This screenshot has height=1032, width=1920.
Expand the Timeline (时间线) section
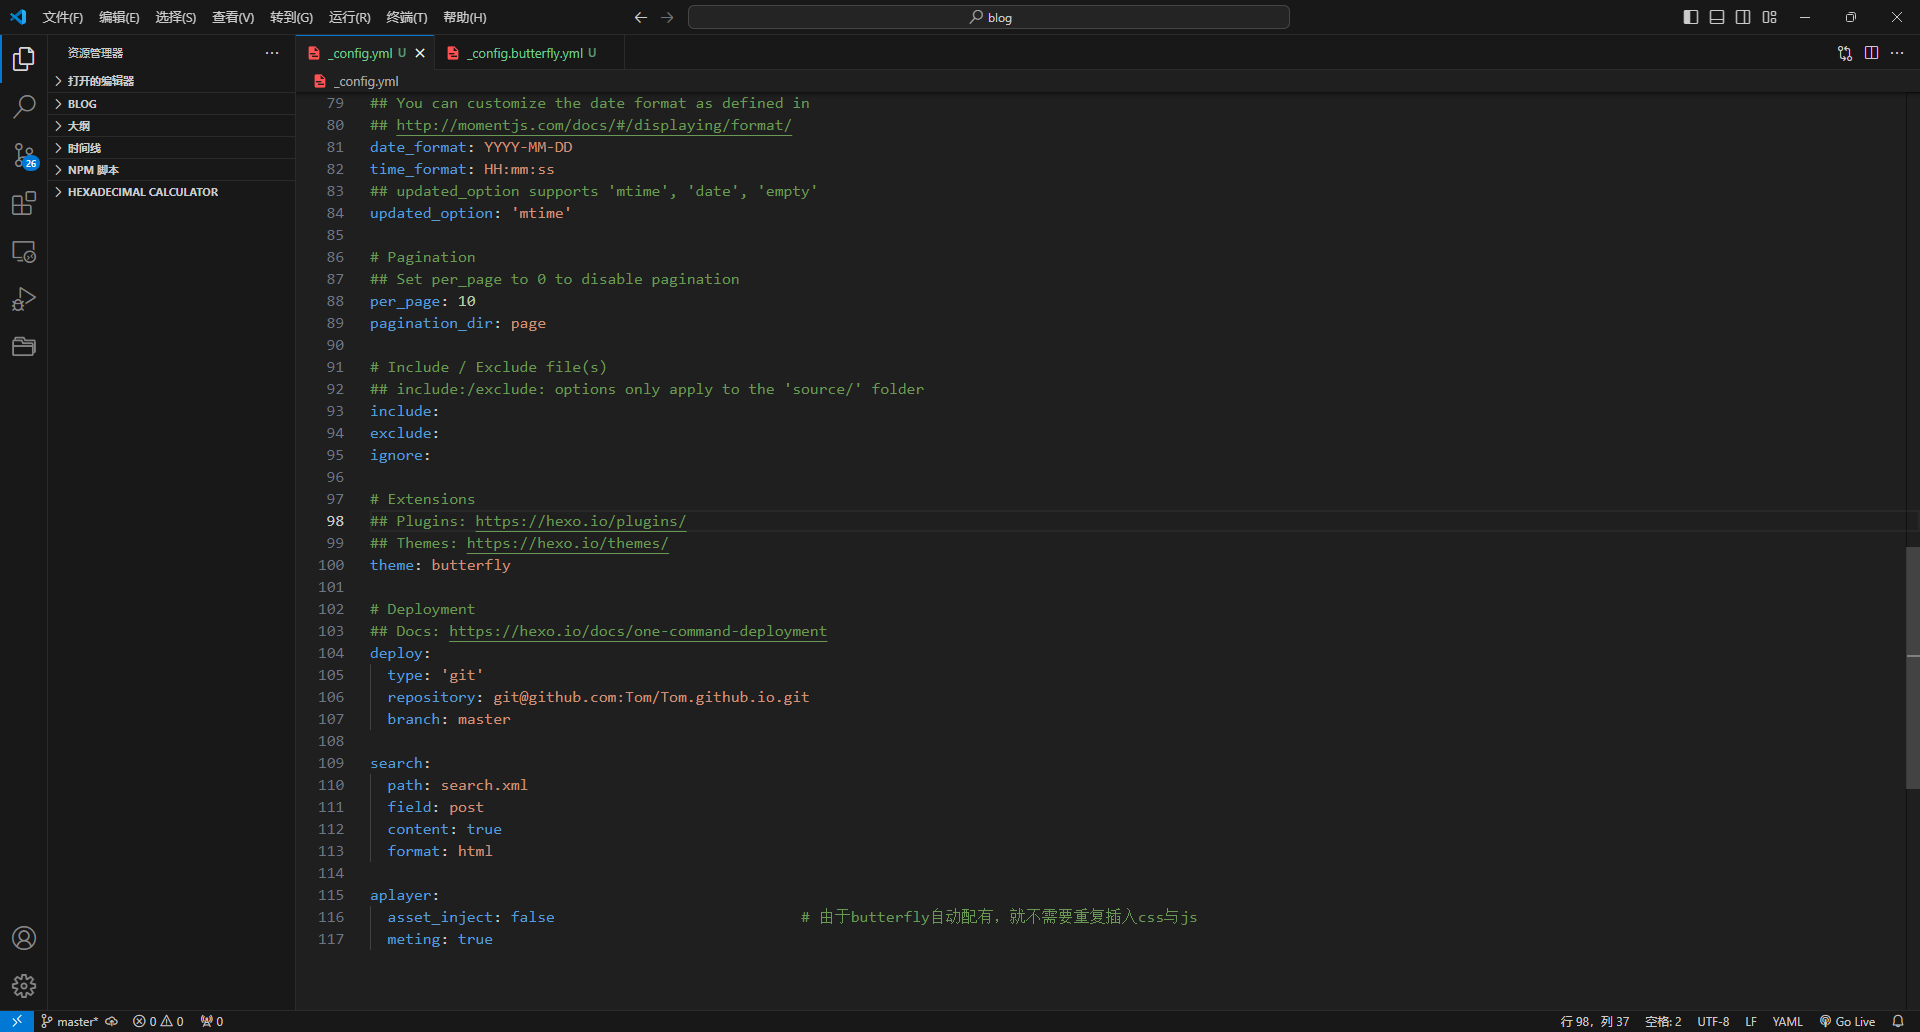172,148
